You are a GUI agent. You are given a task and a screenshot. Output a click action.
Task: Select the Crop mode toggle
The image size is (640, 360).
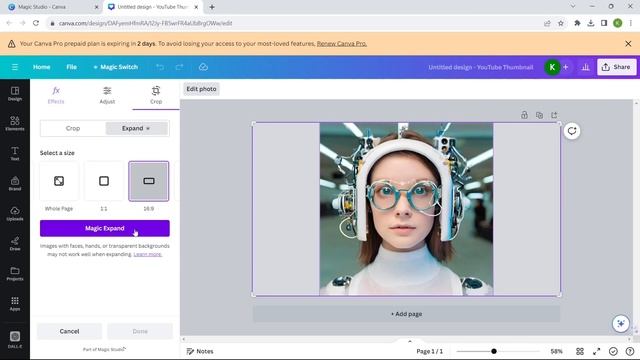click(73, 128)
